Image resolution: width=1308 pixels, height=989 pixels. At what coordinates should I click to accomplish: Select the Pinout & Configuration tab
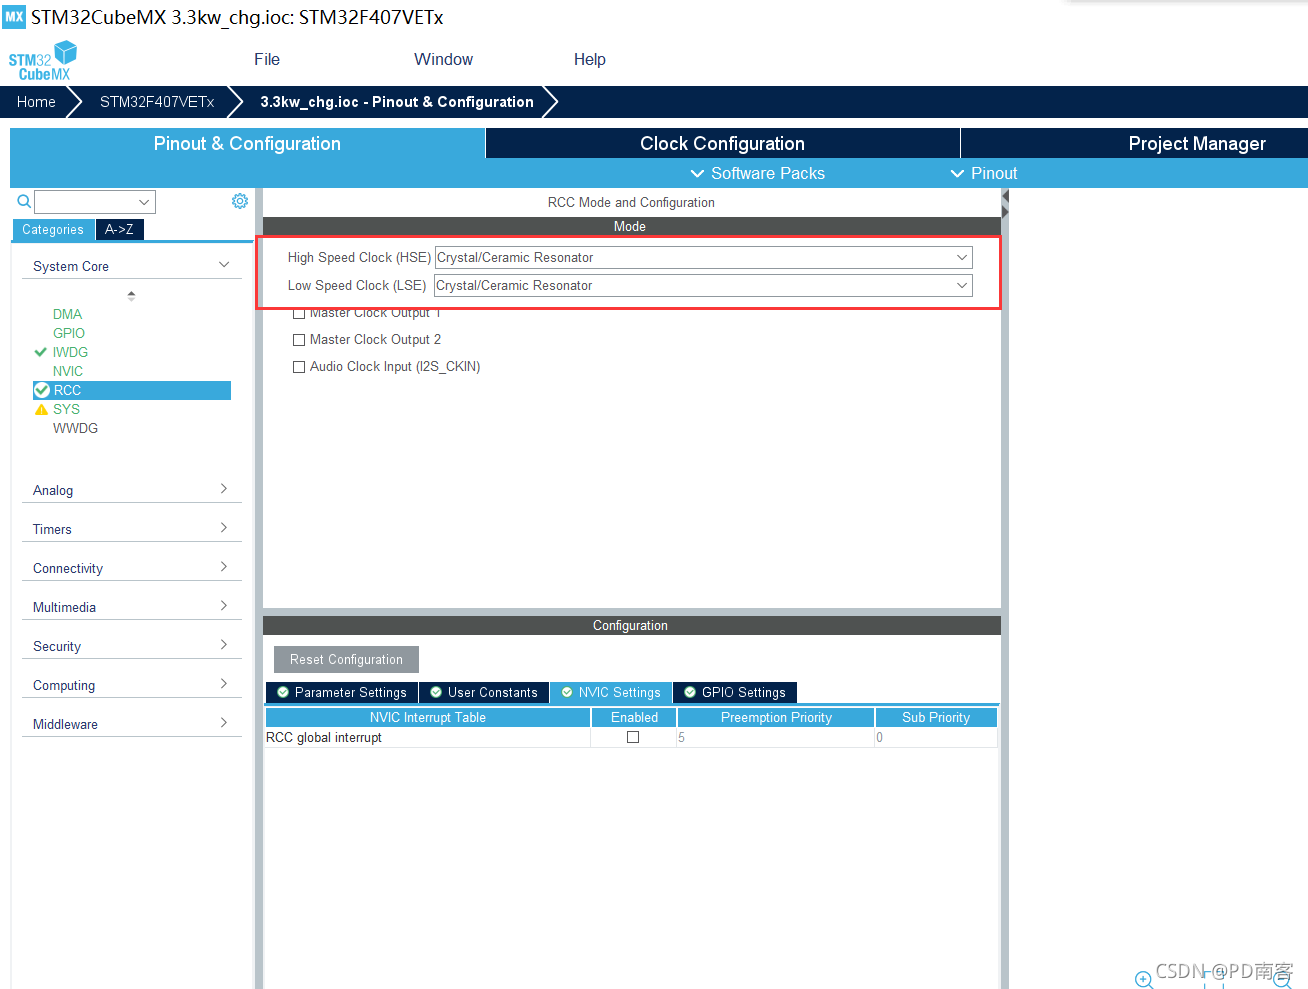pyautogui.click(x=247, y=143)
